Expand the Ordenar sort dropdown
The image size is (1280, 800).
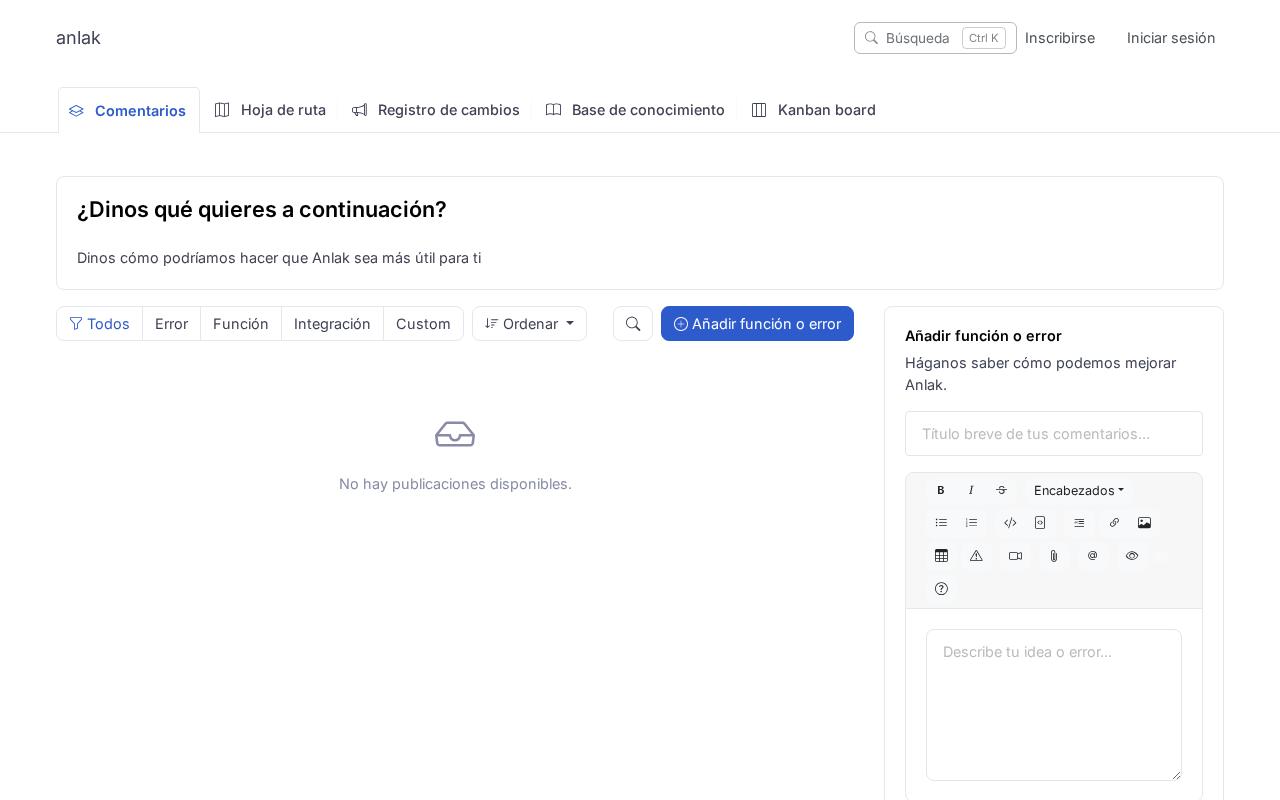[x=529, y=323]
